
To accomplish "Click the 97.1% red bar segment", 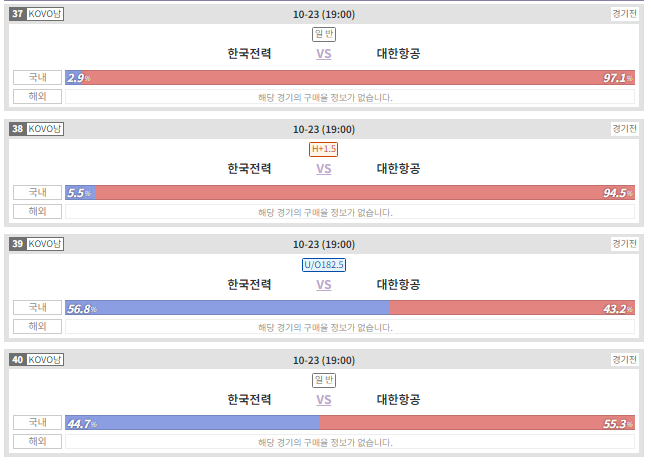I will pyautogui.click(x=358, y=78).
